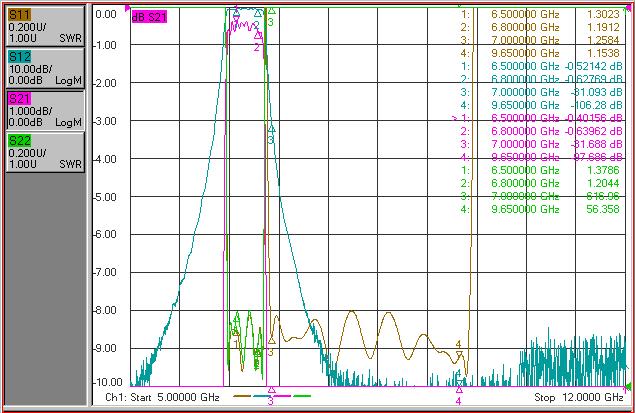Click the teal S12 legend line swatch
Image resolution: width=635 pixels, height=413 pixels.
click(x=262, y=396)
